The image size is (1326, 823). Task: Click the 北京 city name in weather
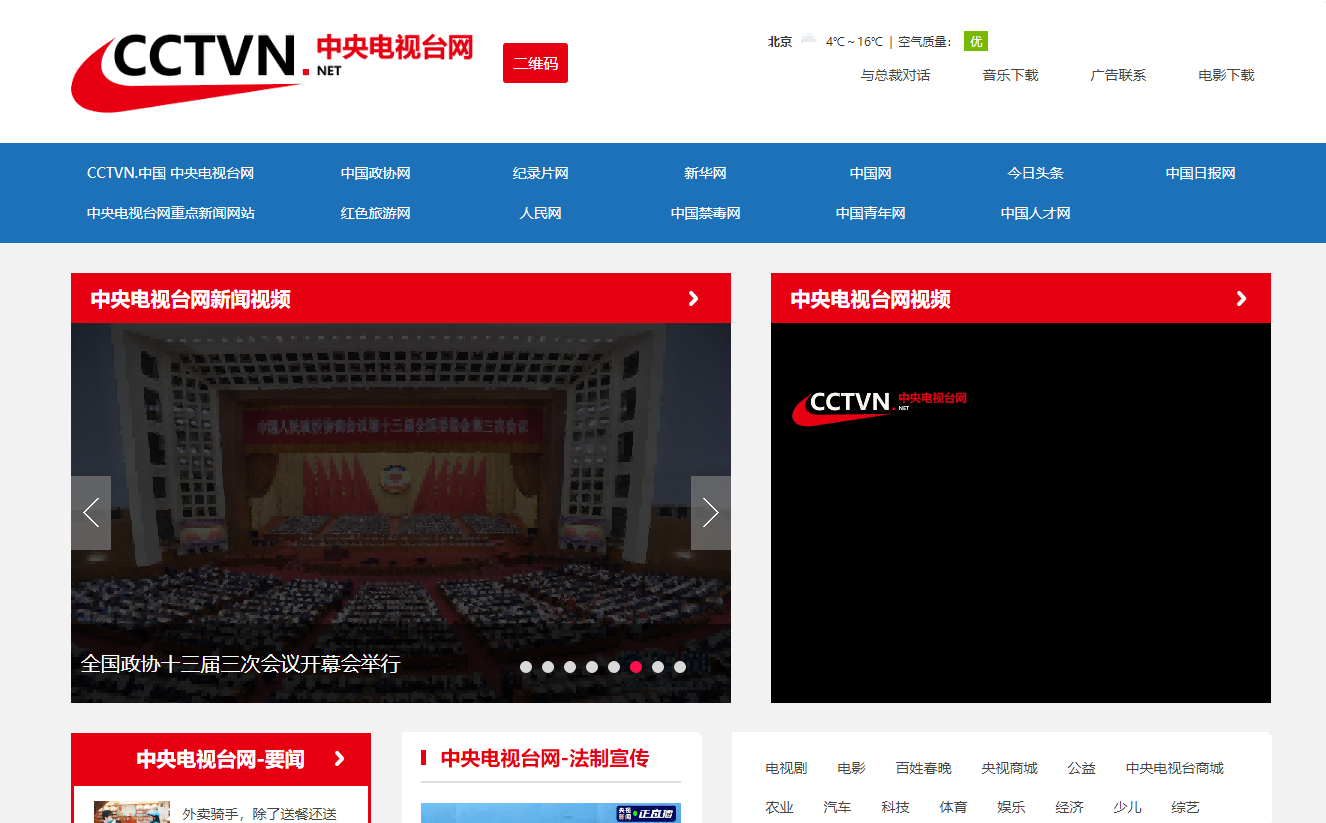780,41
